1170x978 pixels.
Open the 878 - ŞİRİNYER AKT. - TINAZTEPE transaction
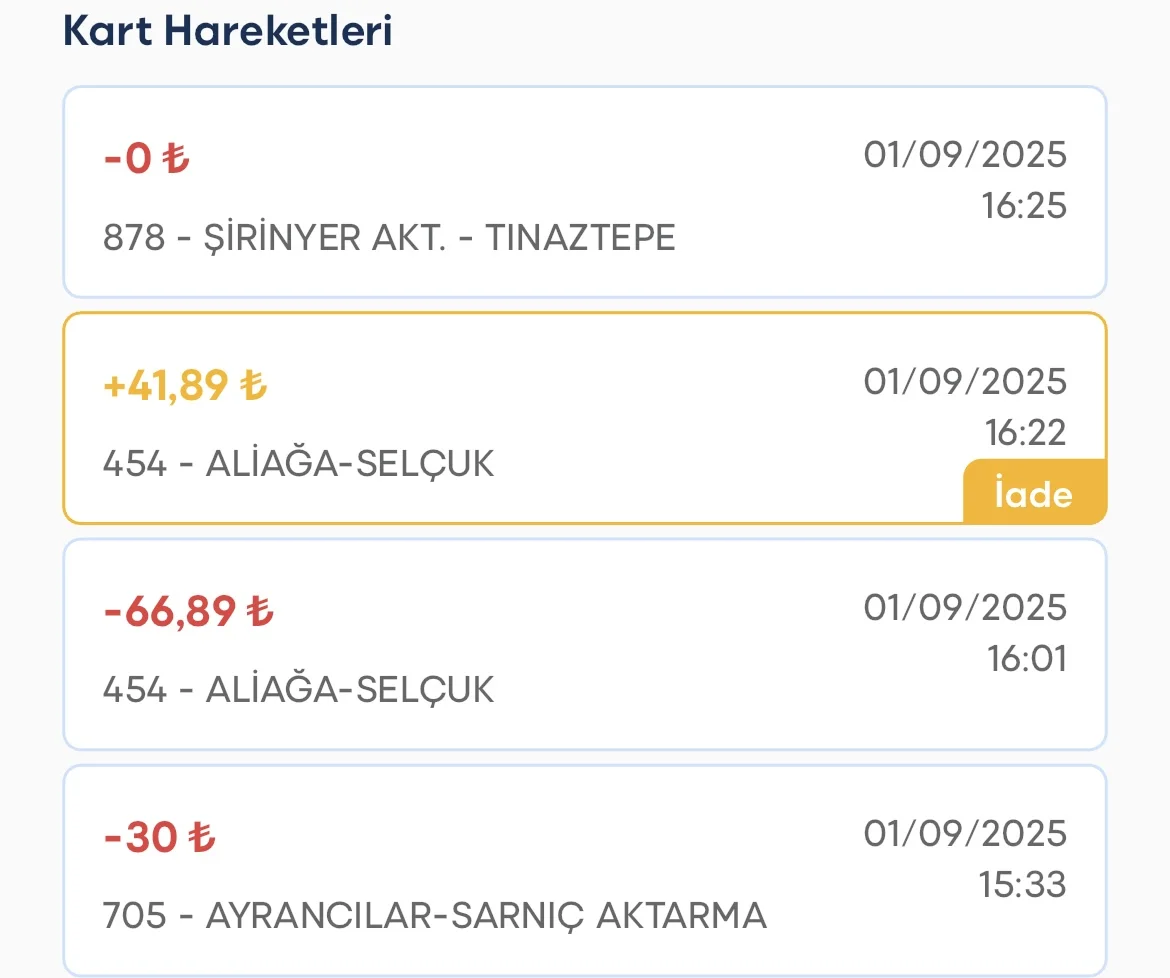389,238
